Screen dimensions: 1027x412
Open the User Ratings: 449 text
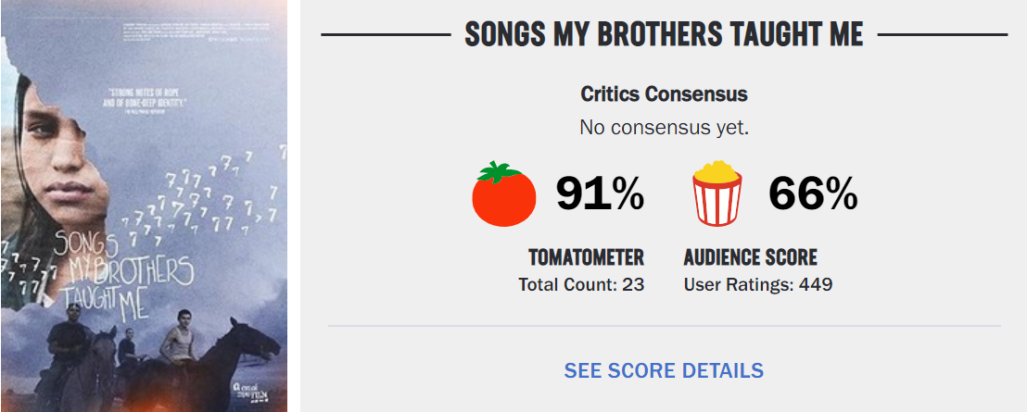pyautogui.click(x=758, y=285)
